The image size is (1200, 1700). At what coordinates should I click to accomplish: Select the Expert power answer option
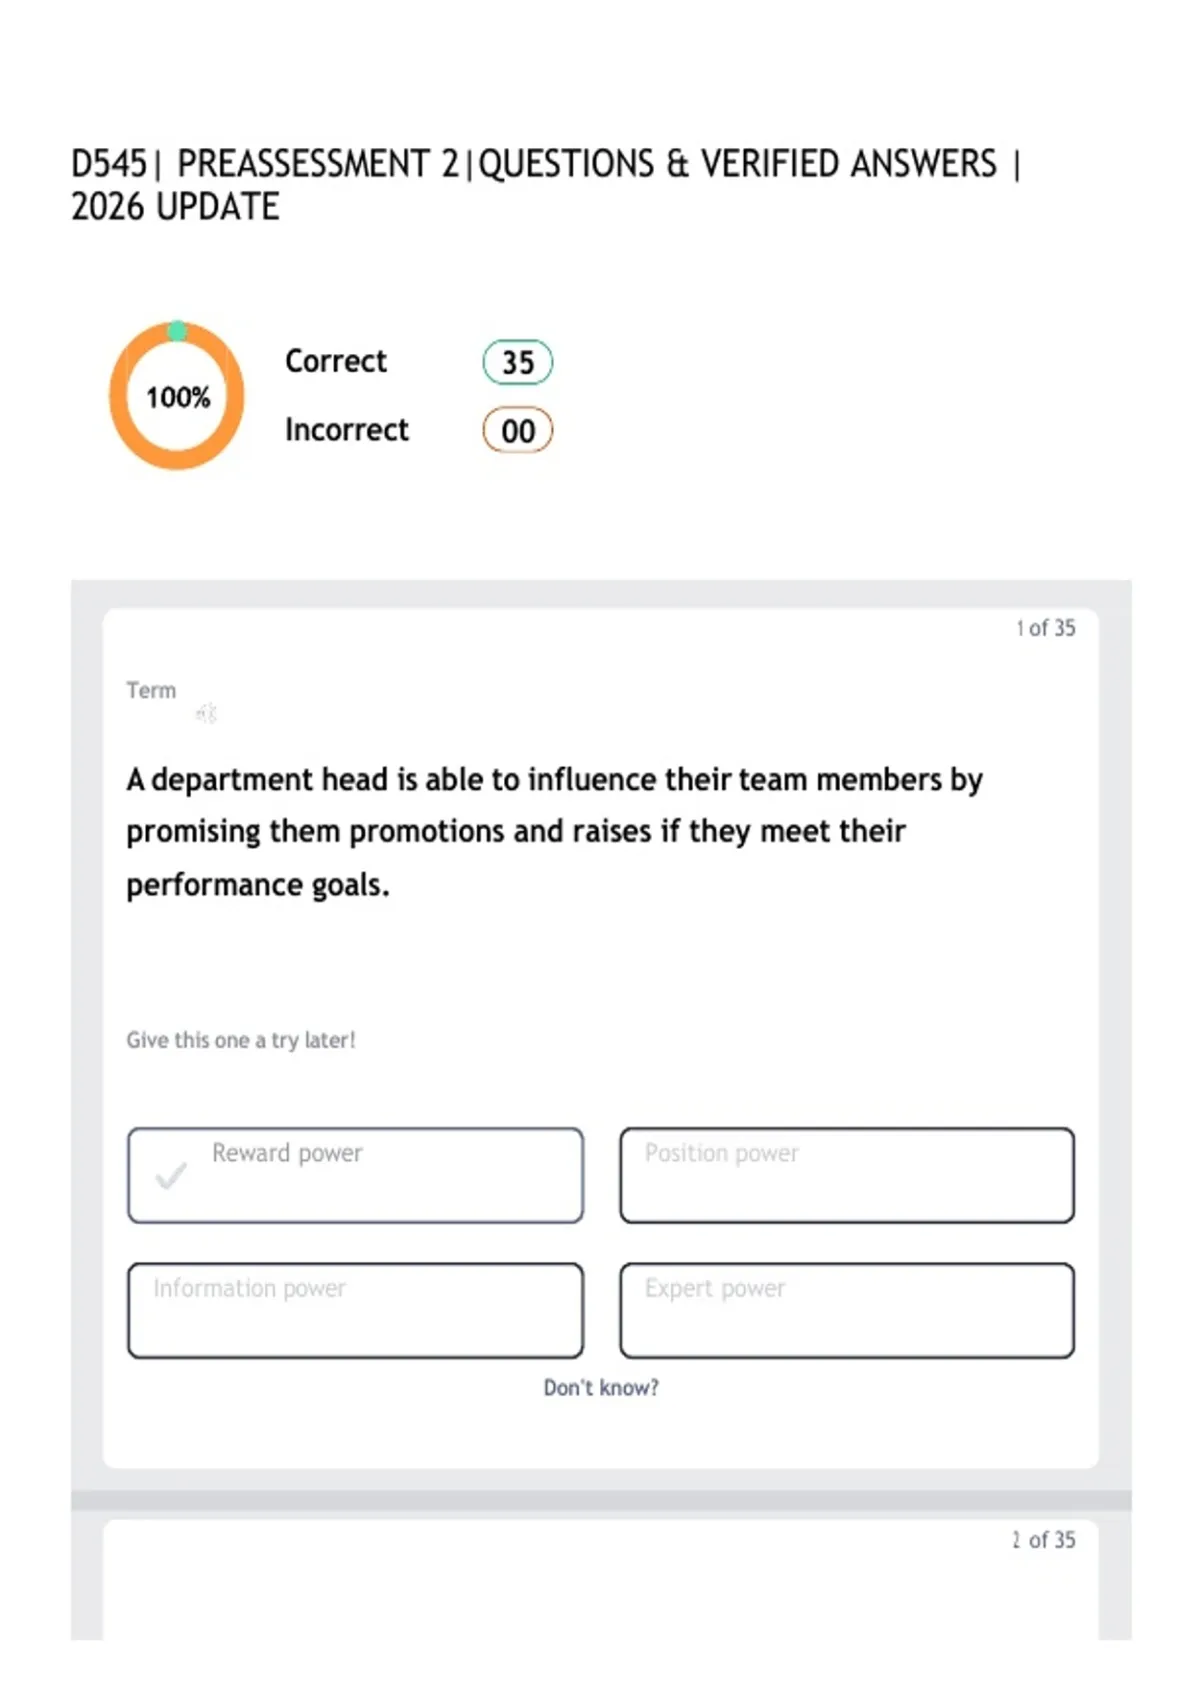coord(847,1310)
